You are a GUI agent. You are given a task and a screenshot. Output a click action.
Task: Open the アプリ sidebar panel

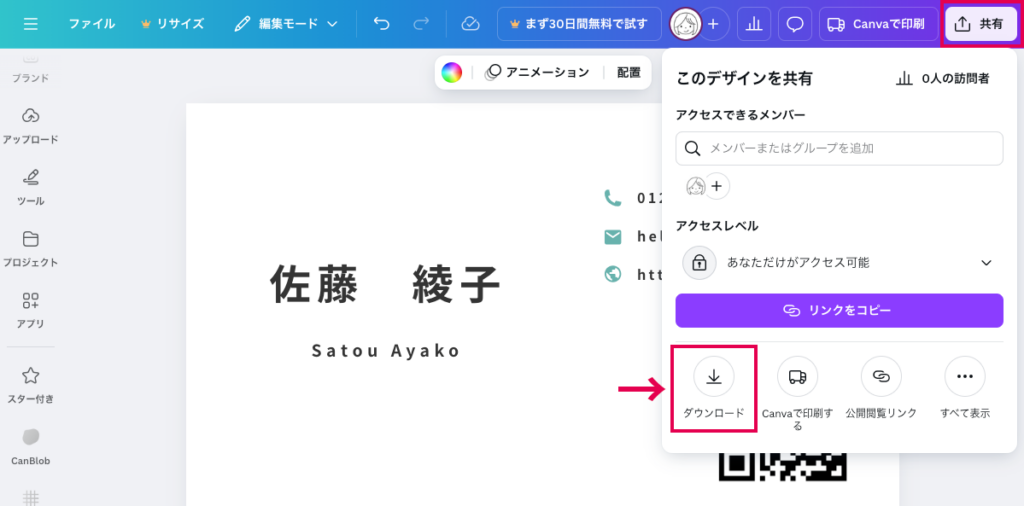[30, 310]
